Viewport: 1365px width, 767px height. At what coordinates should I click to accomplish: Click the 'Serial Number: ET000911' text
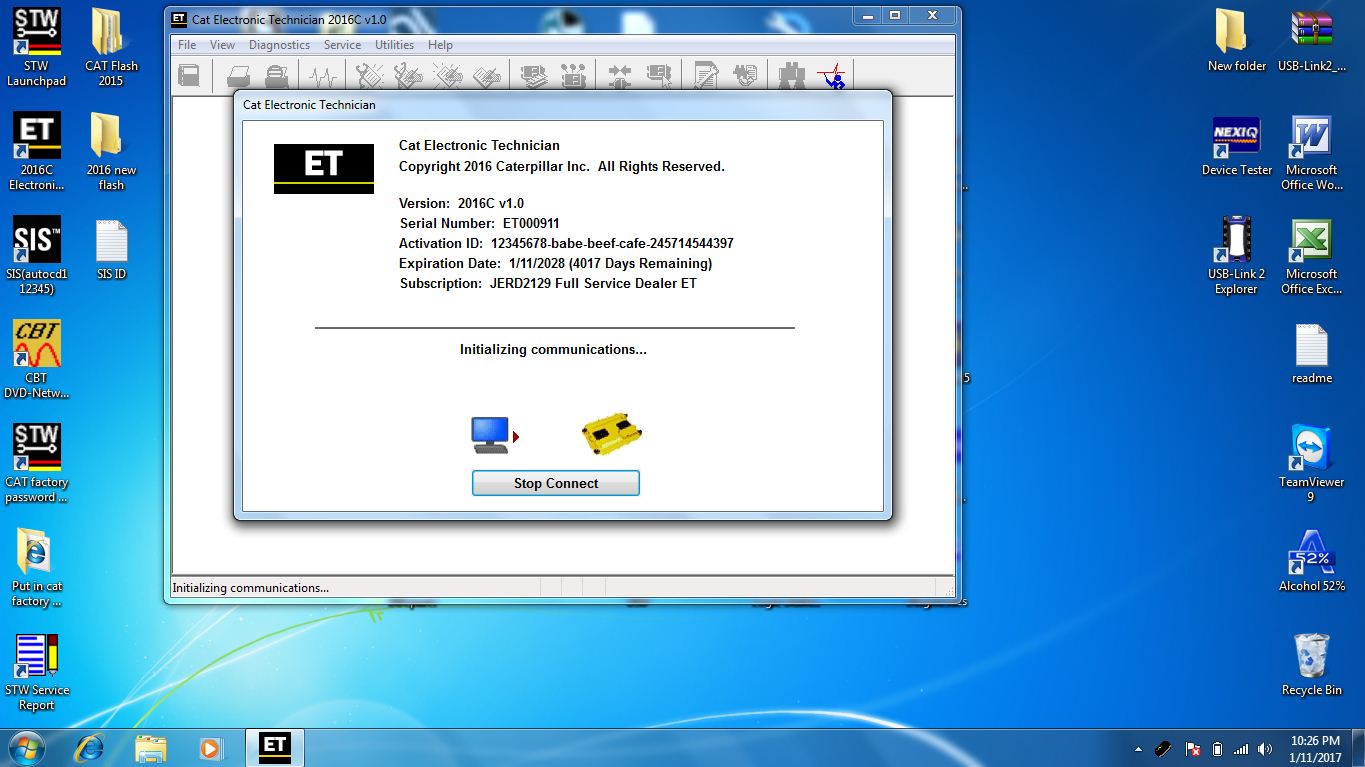pyautogui.click(x=479, y=224)
